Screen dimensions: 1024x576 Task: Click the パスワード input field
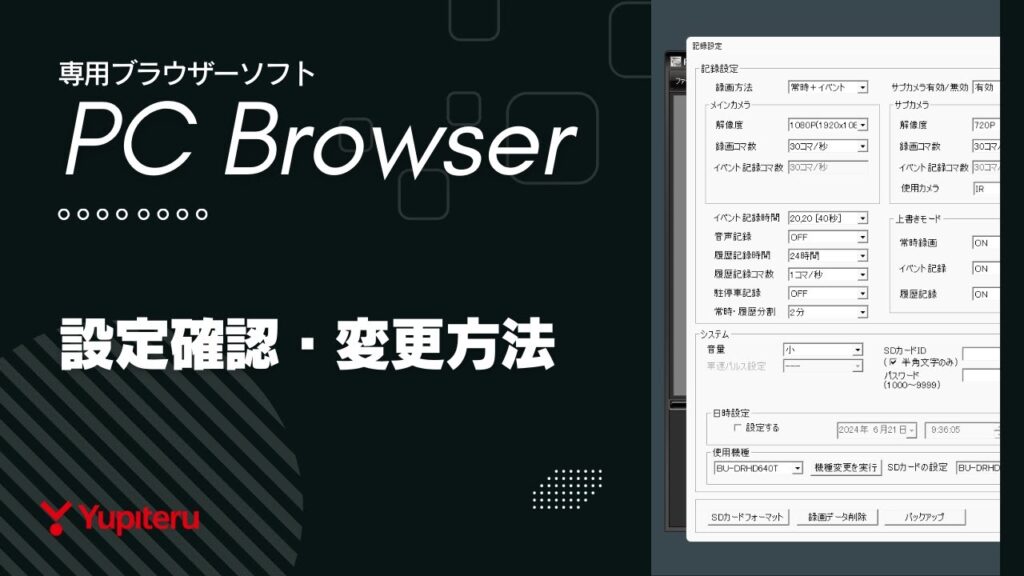tap(981, 376)
